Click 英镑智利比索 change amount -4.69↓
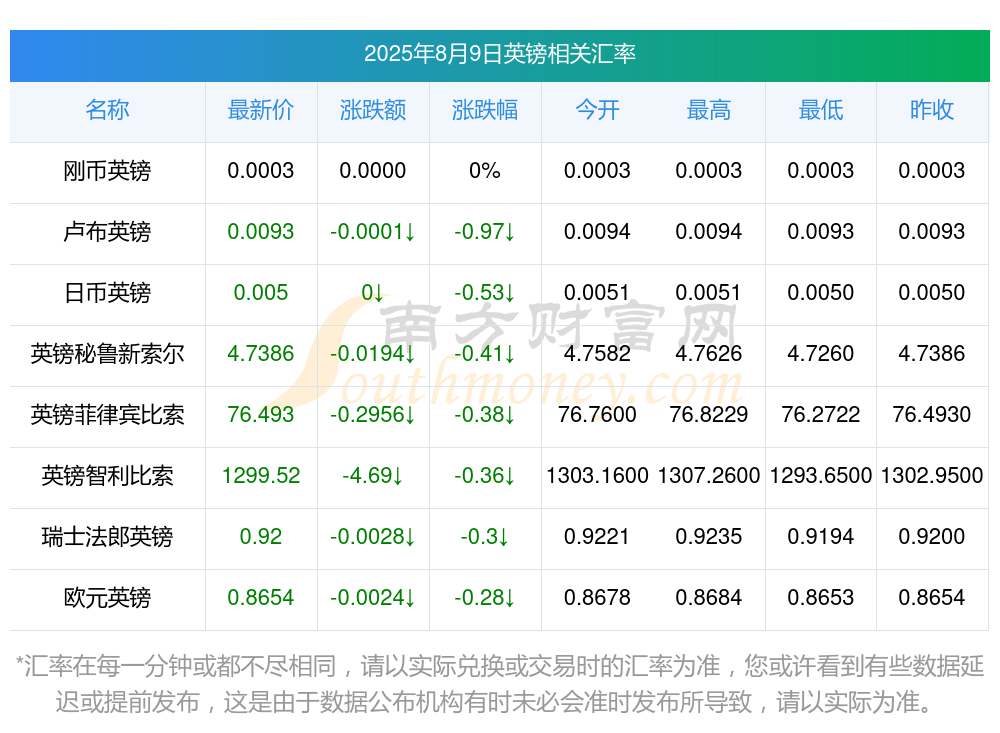The image size is (1000, 733). tap(373, 476)
